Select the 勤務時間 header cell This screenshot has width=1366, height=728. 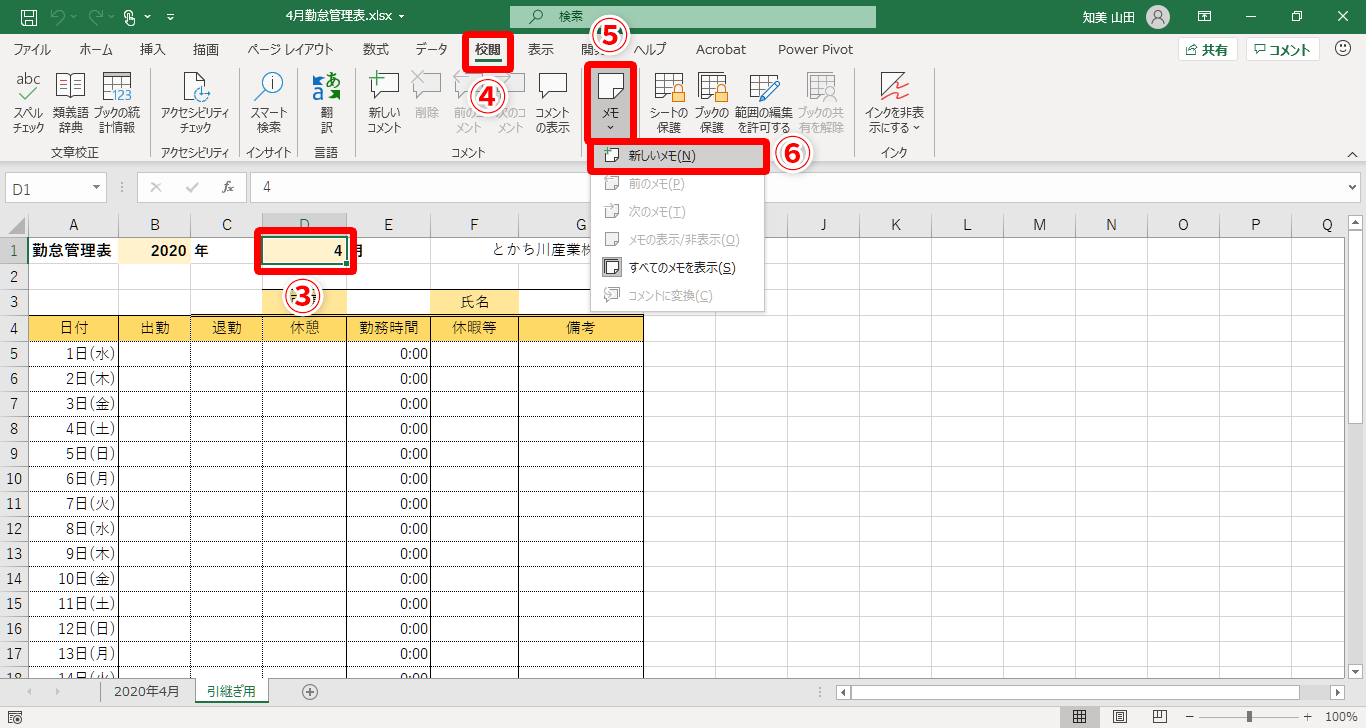(388, 327)
